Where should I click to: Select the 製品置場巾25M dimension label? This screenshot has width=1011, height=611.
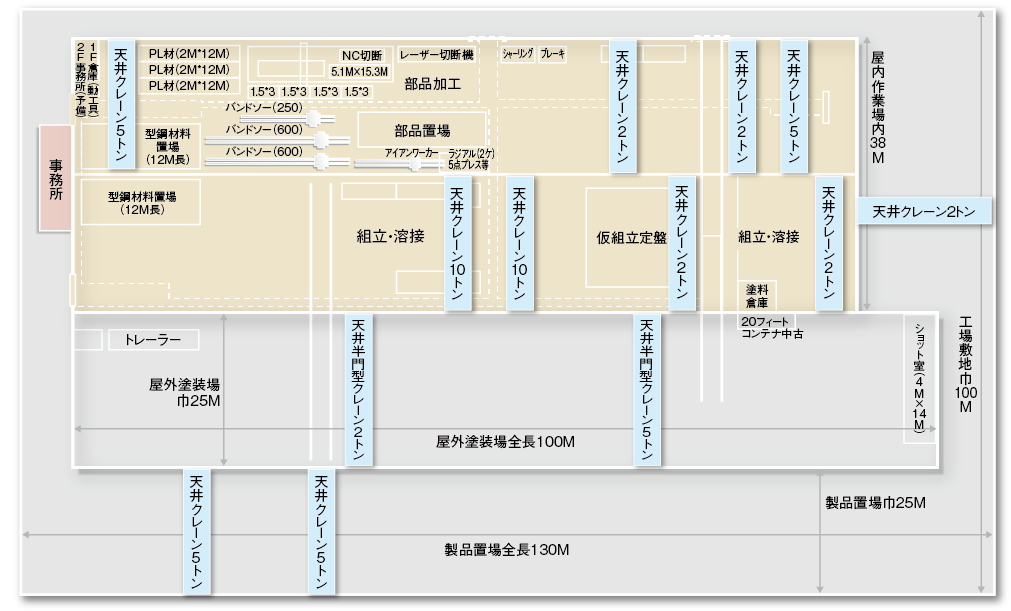click(x=876, y=503)
